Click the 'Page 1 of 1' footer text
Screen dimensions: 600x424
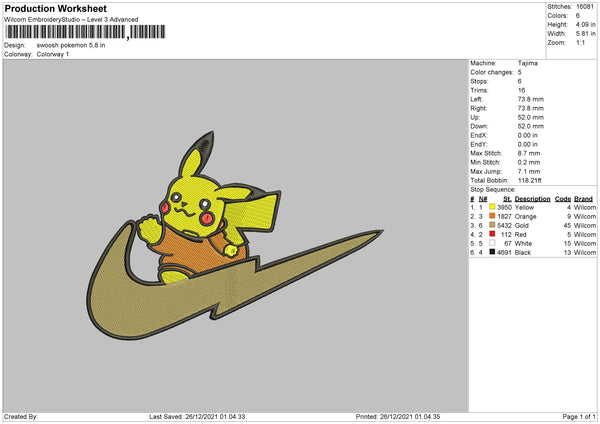(x=579, y=417)
